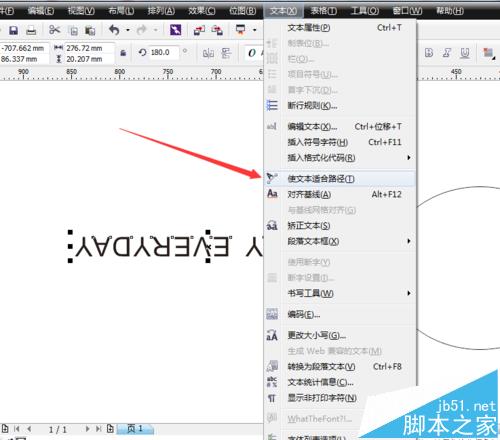The height and width of the screenshot is (440, 500).
Task: Expand Paragraph Text Frame (段落文本框) submenu
Action: pos(340,241)
